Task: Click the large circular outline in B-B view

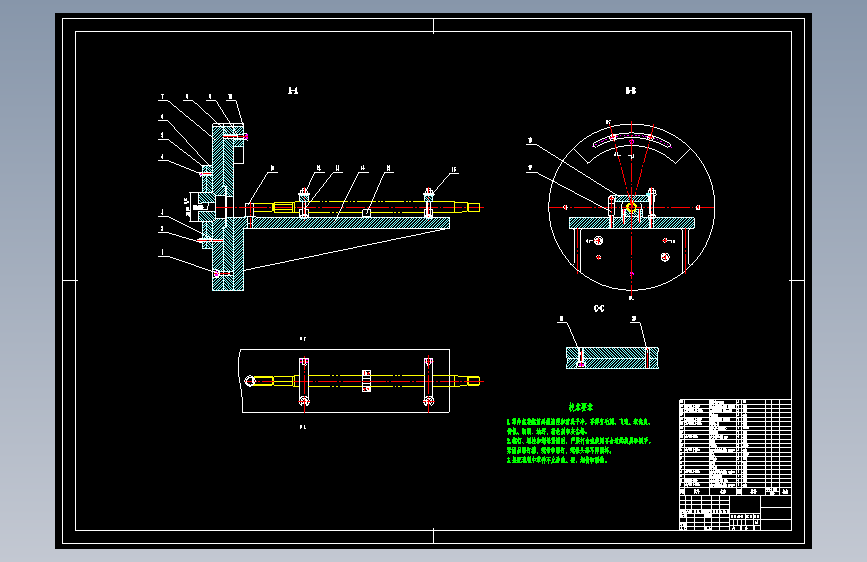Action: tap(631, 207)
